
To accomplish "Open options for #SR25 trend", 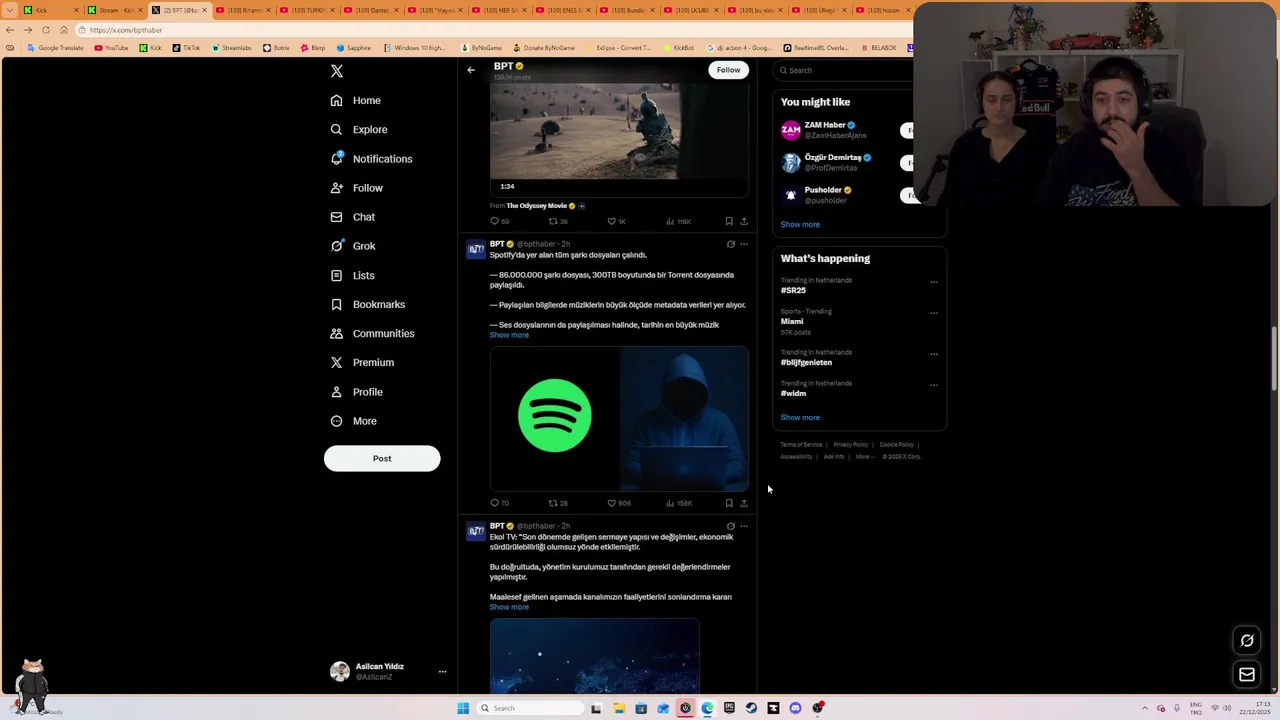I will pyautogui.click(x=934, y=282).
